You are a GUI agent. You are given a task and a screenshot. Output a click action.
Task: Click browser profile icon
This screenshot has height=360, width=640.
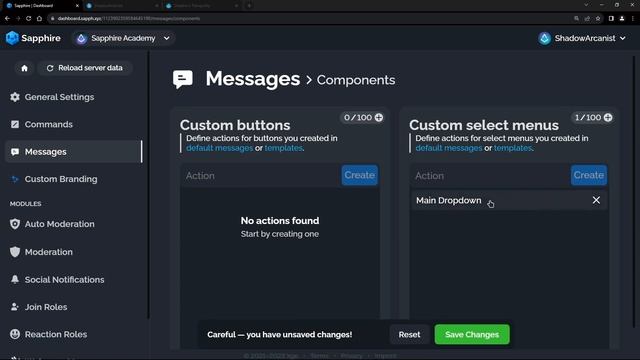click(622, 18)
